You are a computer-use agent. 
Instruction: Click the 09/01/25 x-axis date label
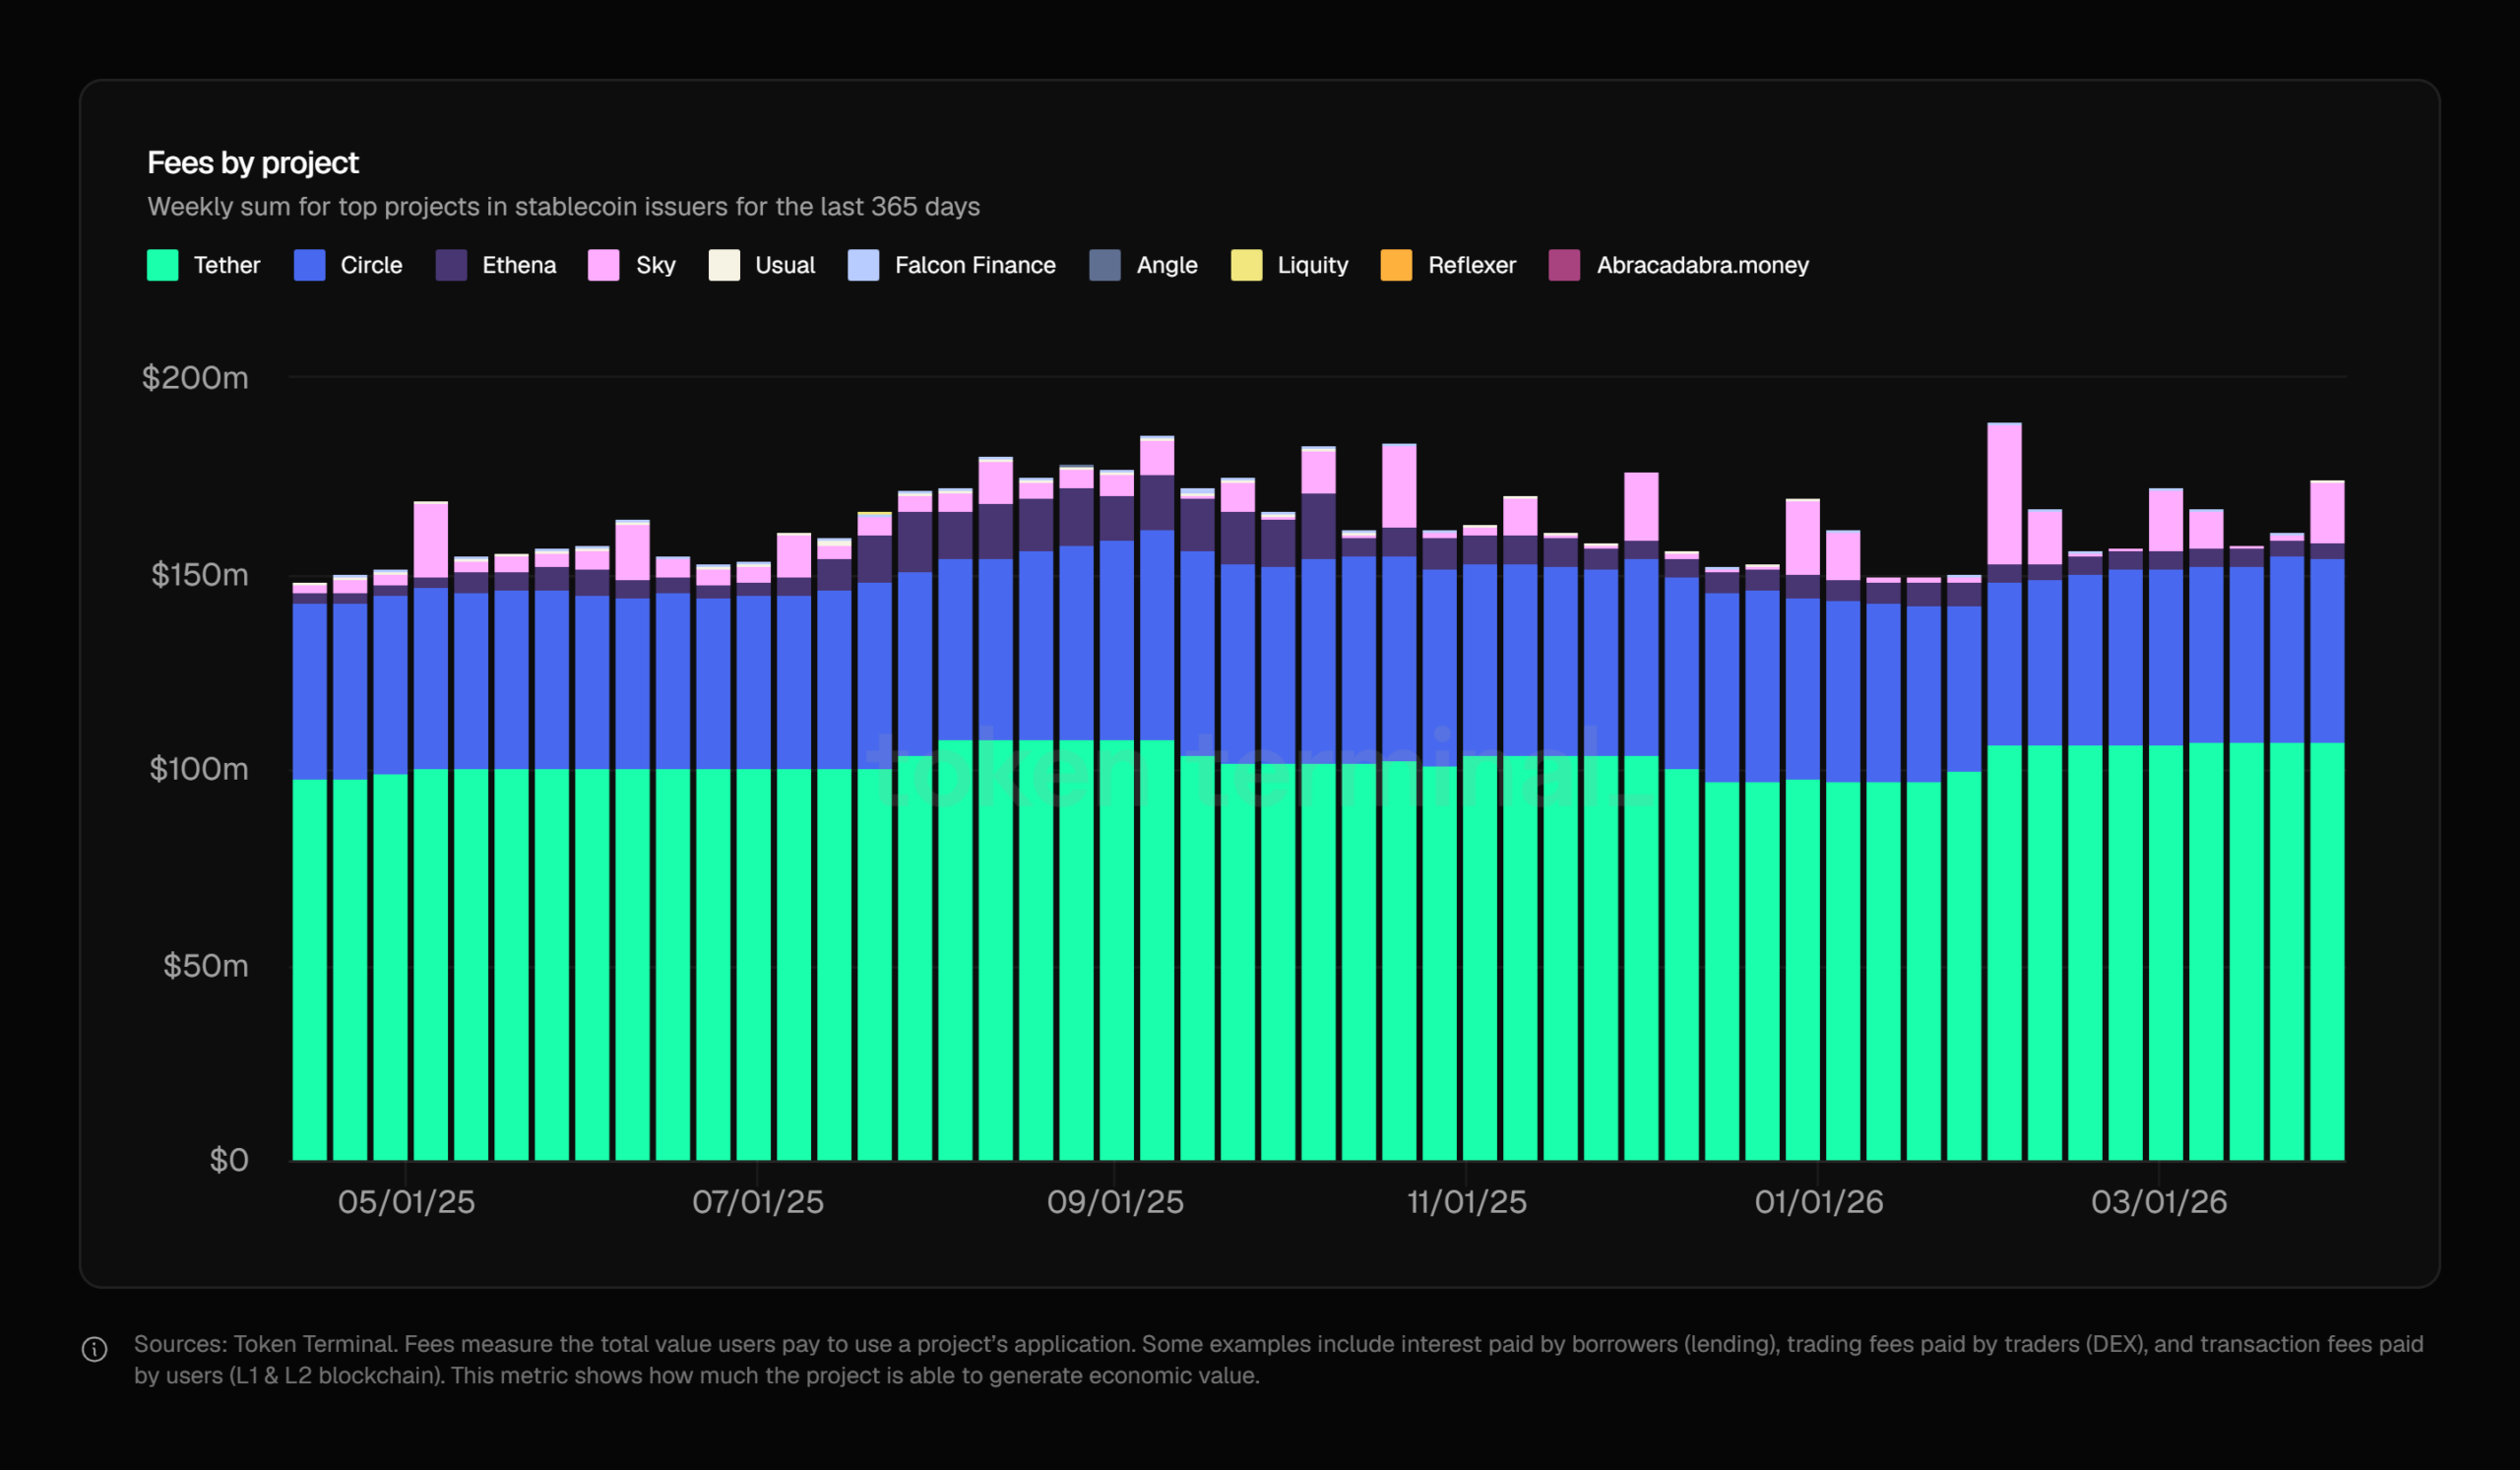(x=1115, y=1201)
